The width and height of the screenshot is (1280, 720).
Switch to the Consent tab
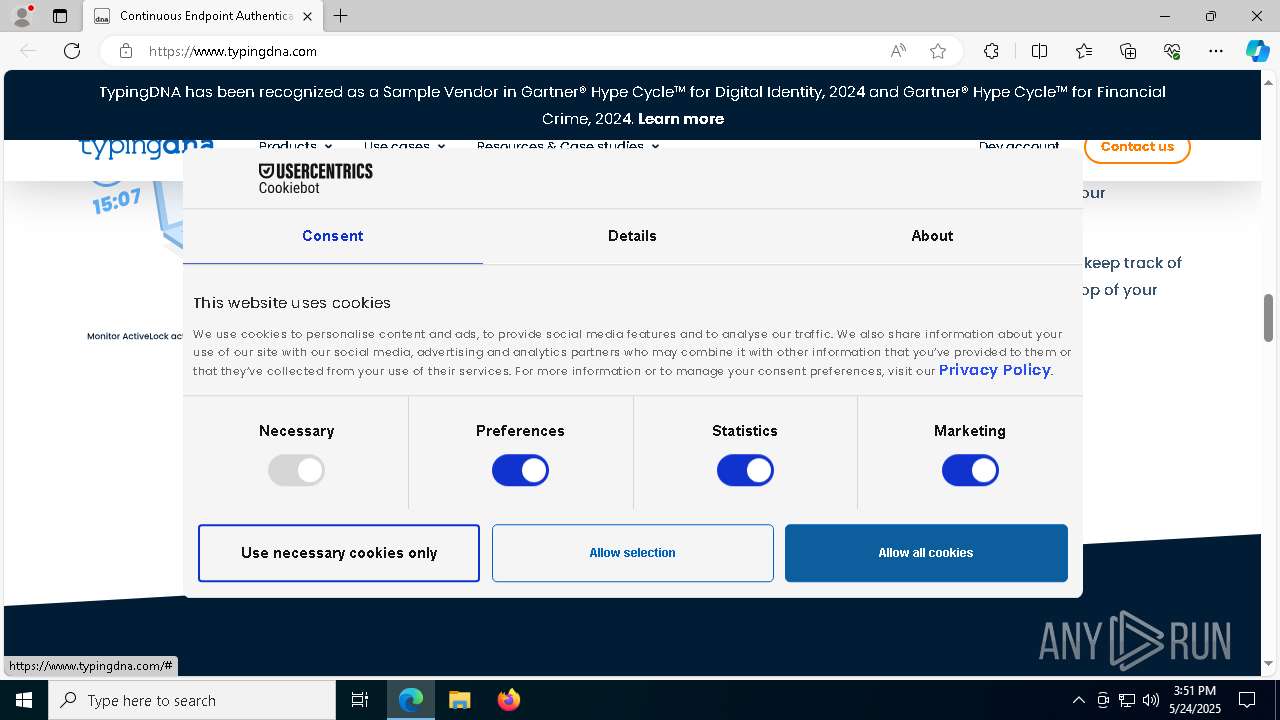pyautogui.click(x=333, y=236)
